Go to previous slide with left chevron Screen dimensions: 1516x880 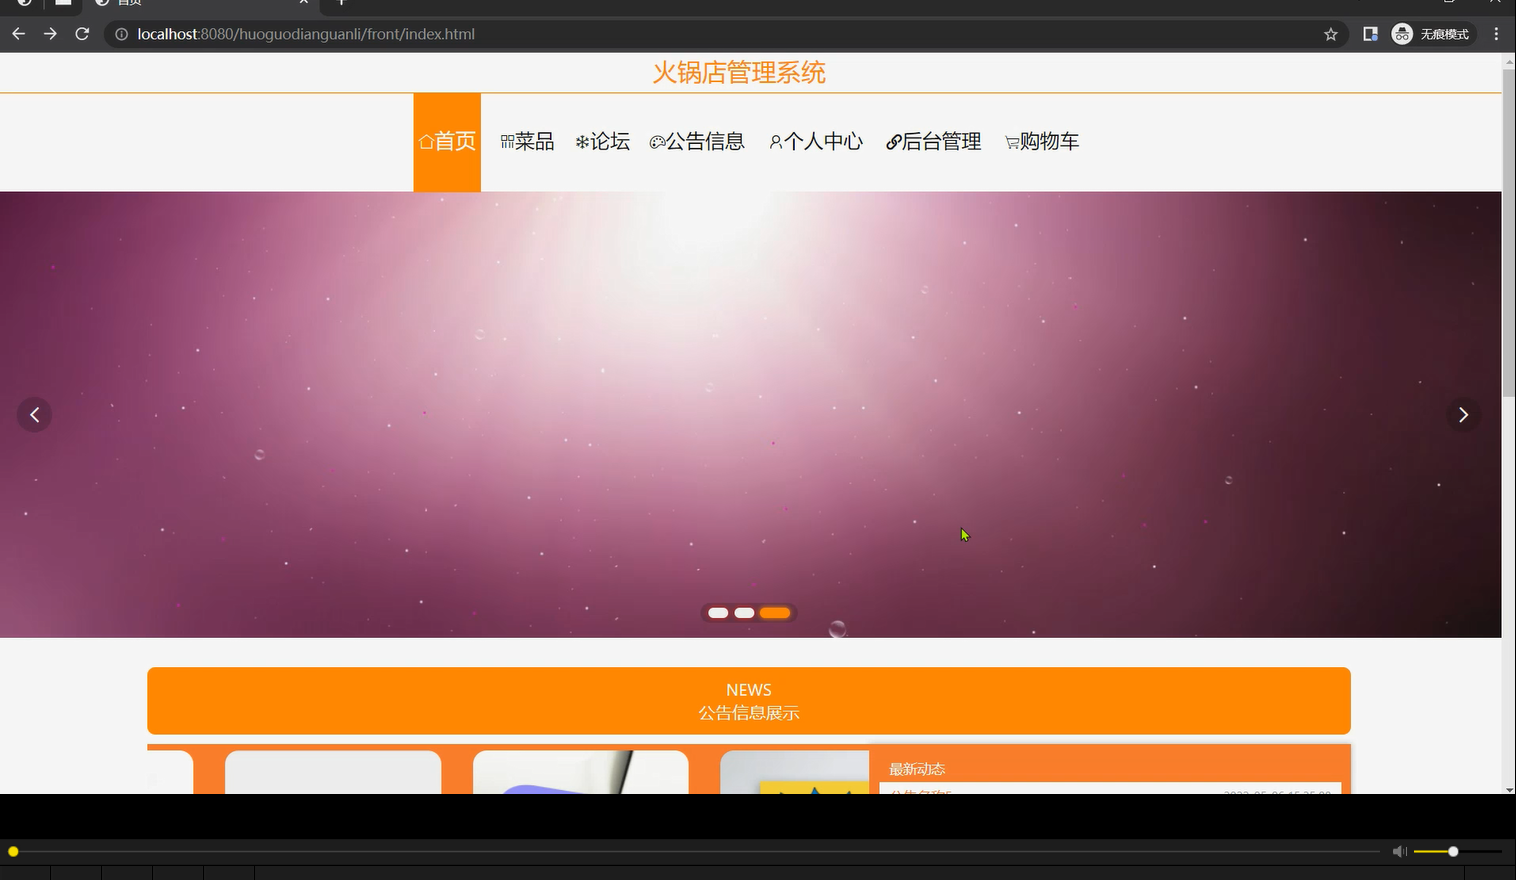[x=35, y=414]
